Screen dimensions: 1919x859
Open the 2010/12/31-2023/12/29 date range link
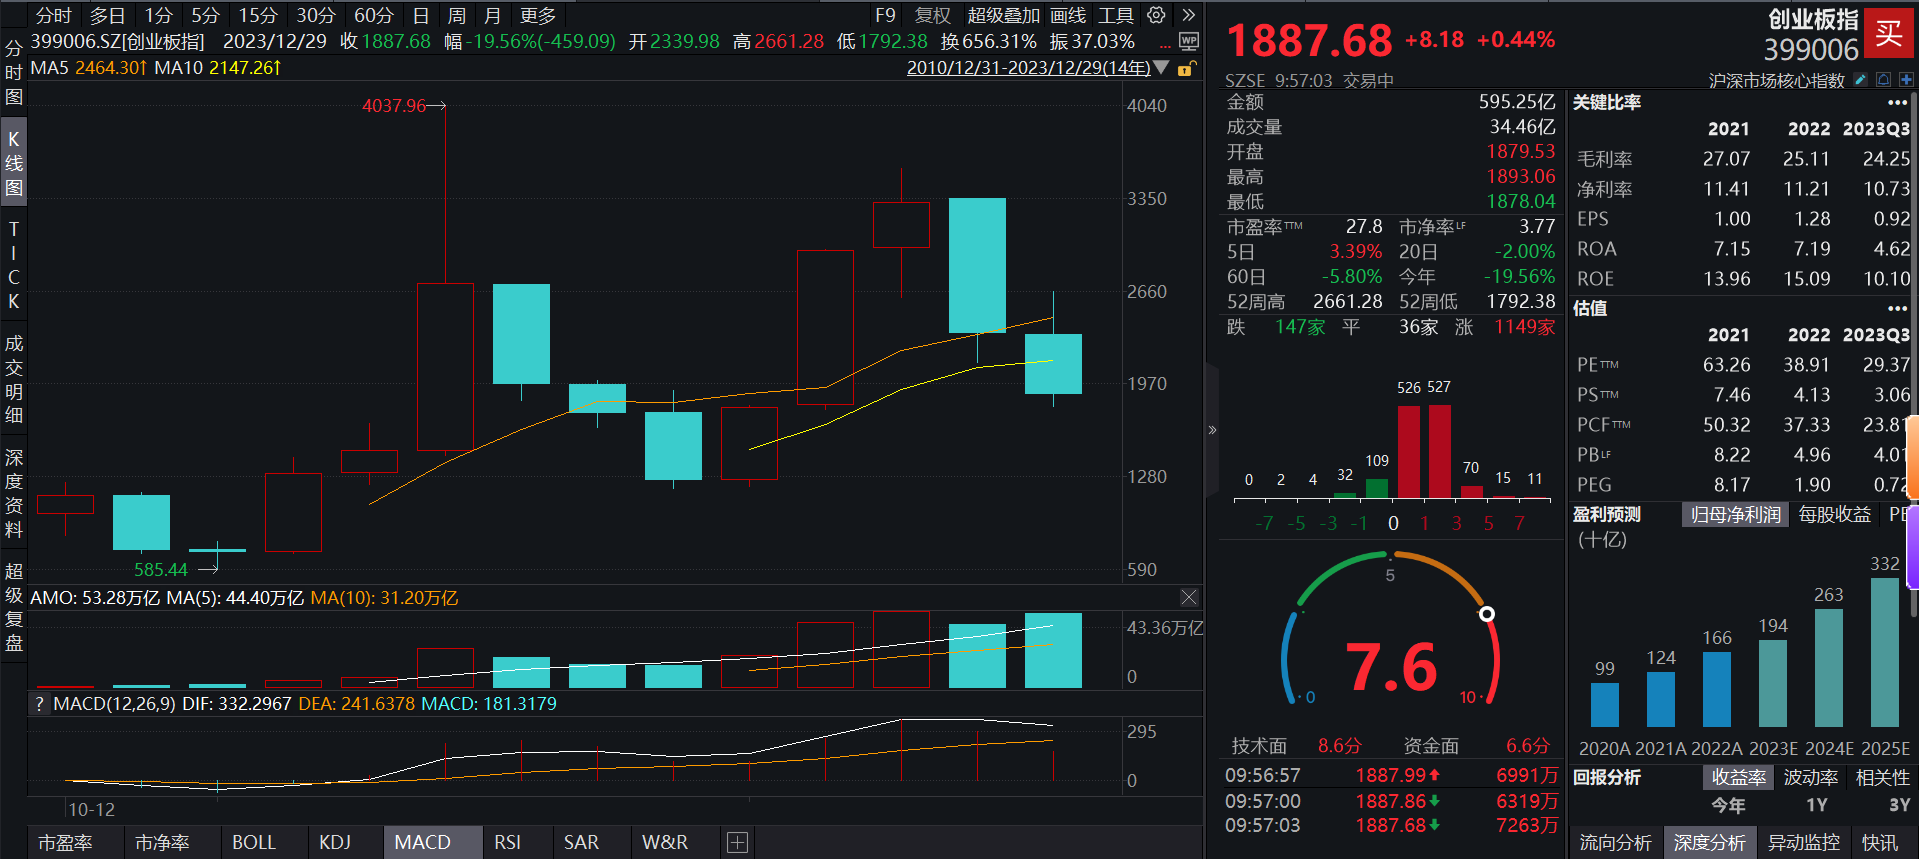pyautogui.click(x=1028, y=68)
